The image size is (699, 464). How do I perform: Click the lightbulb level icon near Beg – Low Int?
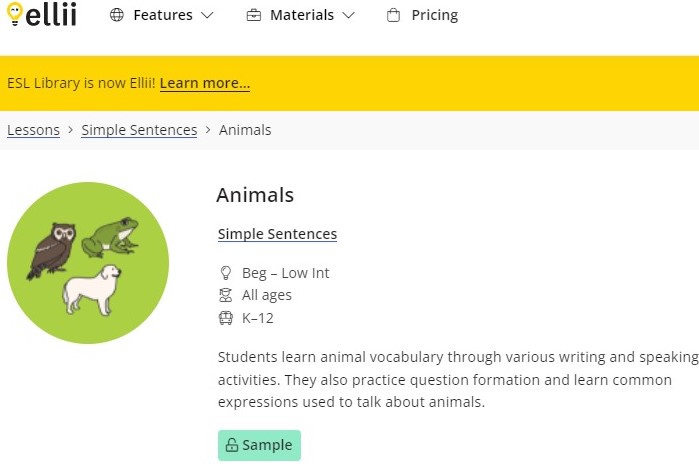pyautogui.click(x=226, y=273)
